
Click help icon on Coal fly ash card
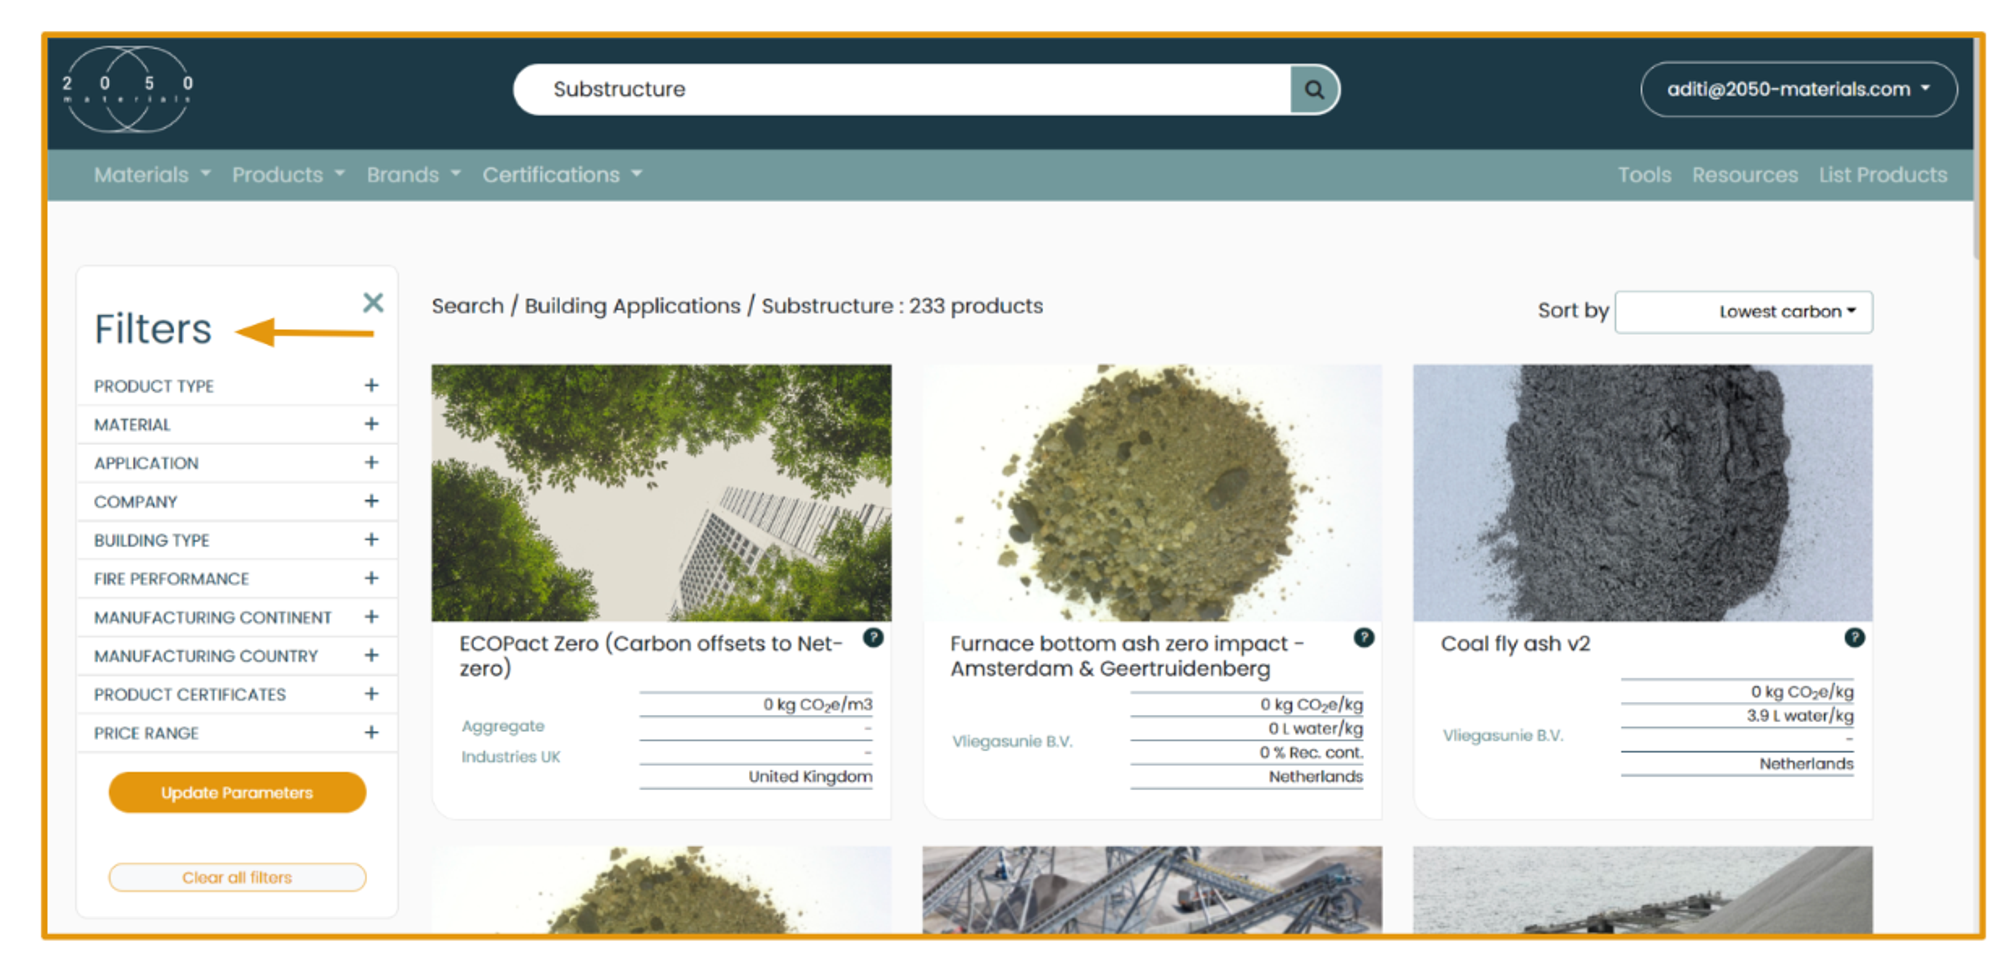click(1854, 638)
